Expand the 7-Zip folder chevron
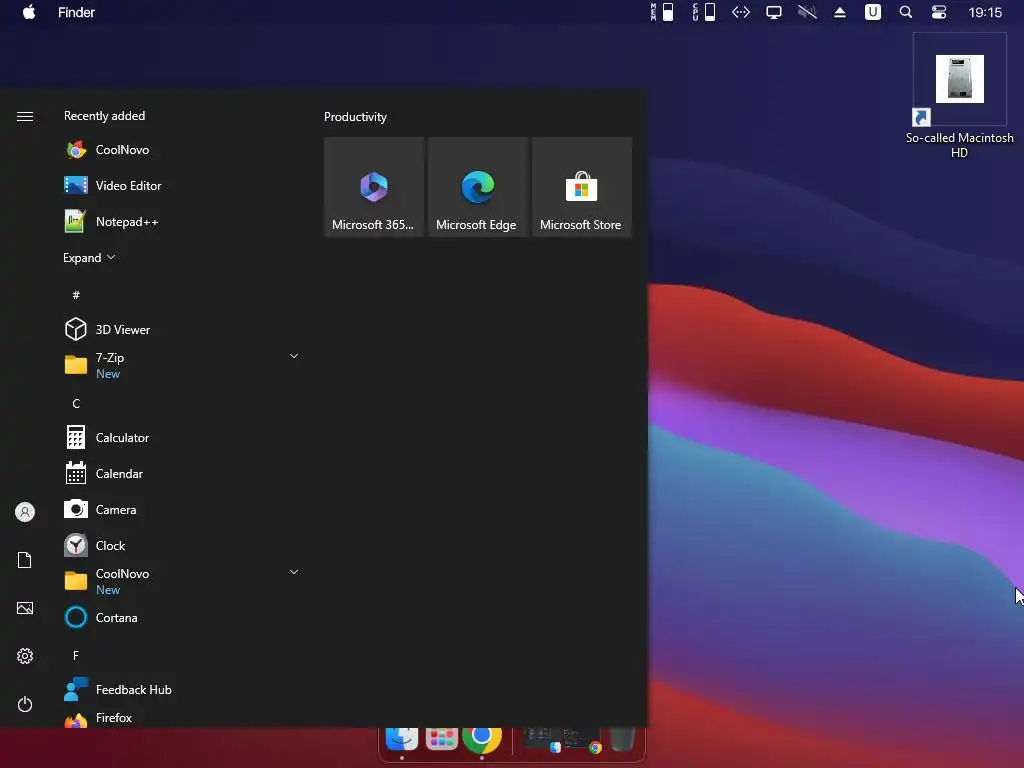 294,357
